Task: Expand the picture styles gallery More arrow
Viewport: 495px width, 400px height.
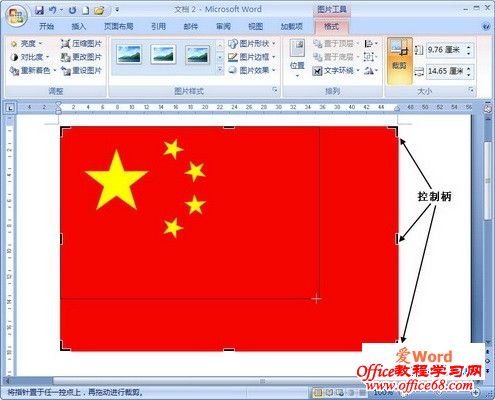Action: (x=220, y=70)
